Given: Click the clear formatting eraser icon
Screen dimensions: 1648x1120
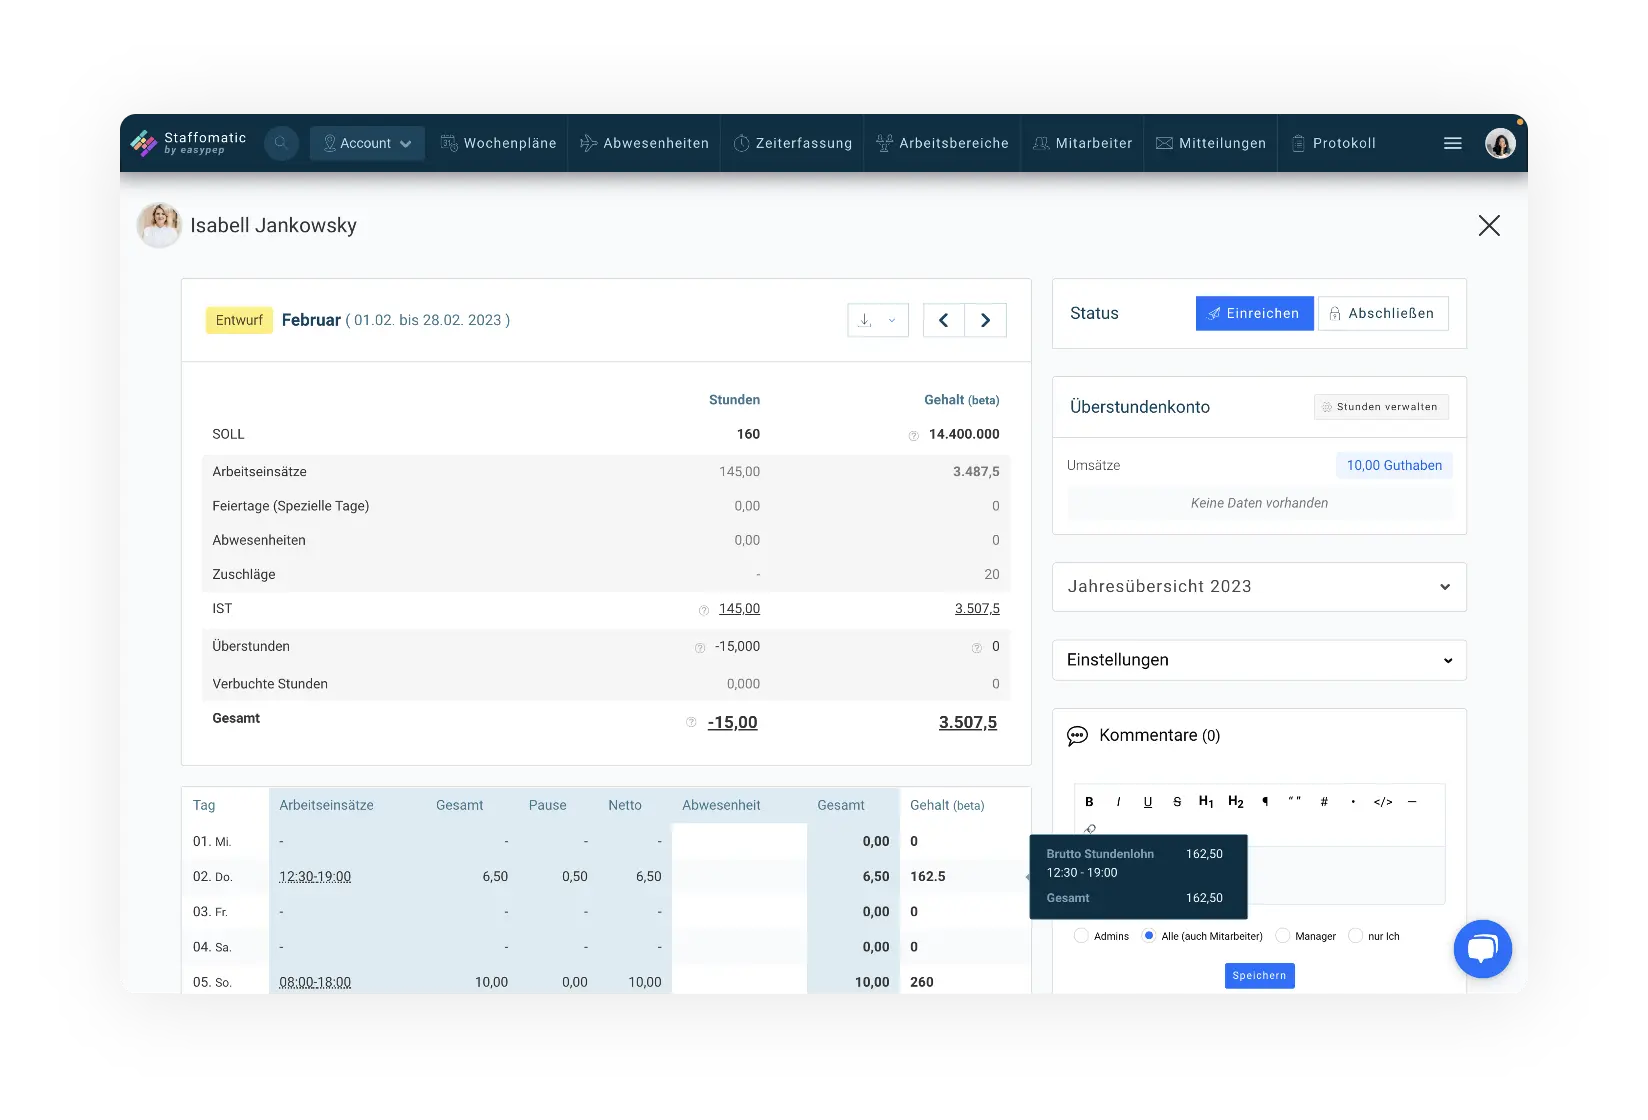Looking at the screenshot, I should click(1090, 829).
